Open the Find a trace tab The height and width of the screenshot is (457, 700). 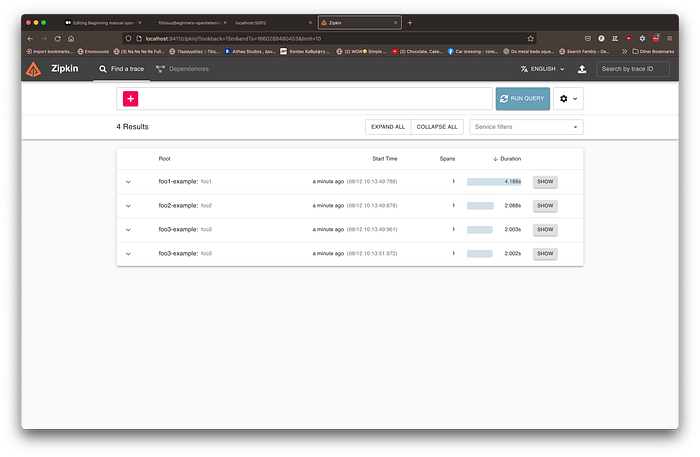click(121, 69)
